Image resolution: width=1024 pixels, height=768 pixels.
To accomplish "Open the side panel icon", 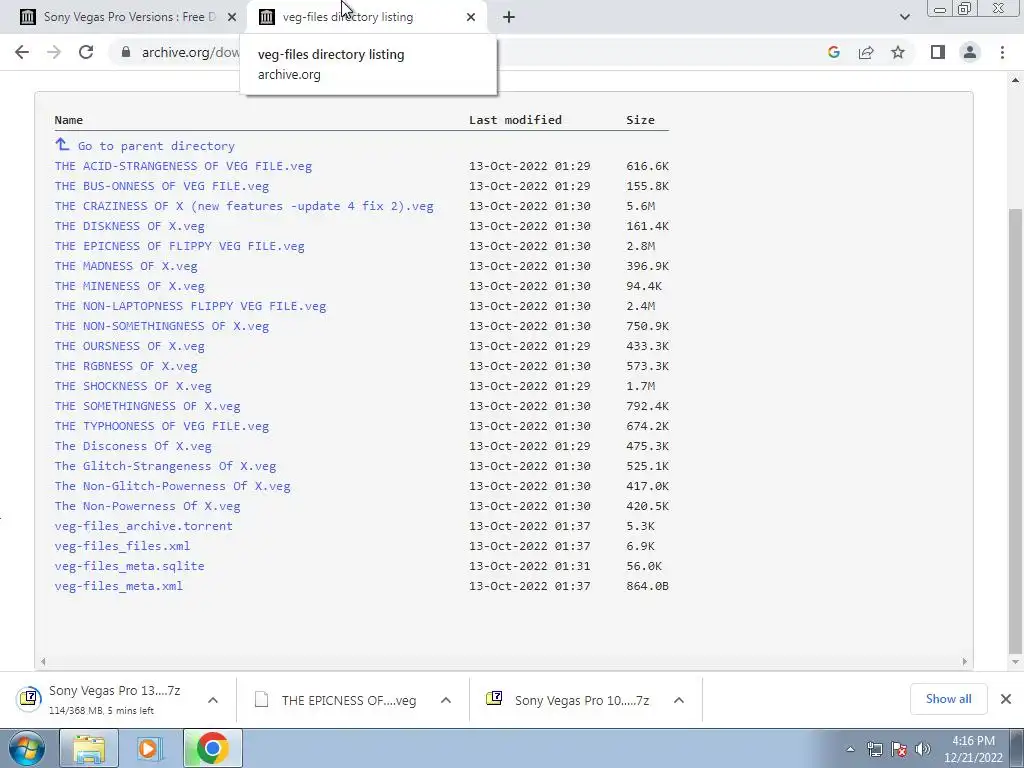I will click(x=938, y=52).
